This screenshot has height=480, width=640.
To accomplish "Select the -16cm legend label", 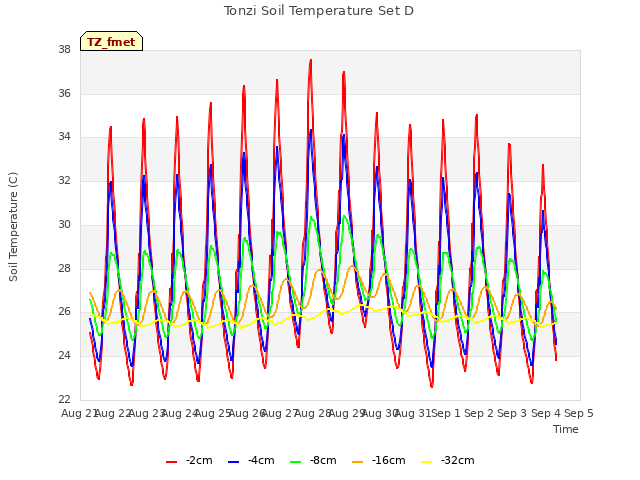I will tap(389, 460).
